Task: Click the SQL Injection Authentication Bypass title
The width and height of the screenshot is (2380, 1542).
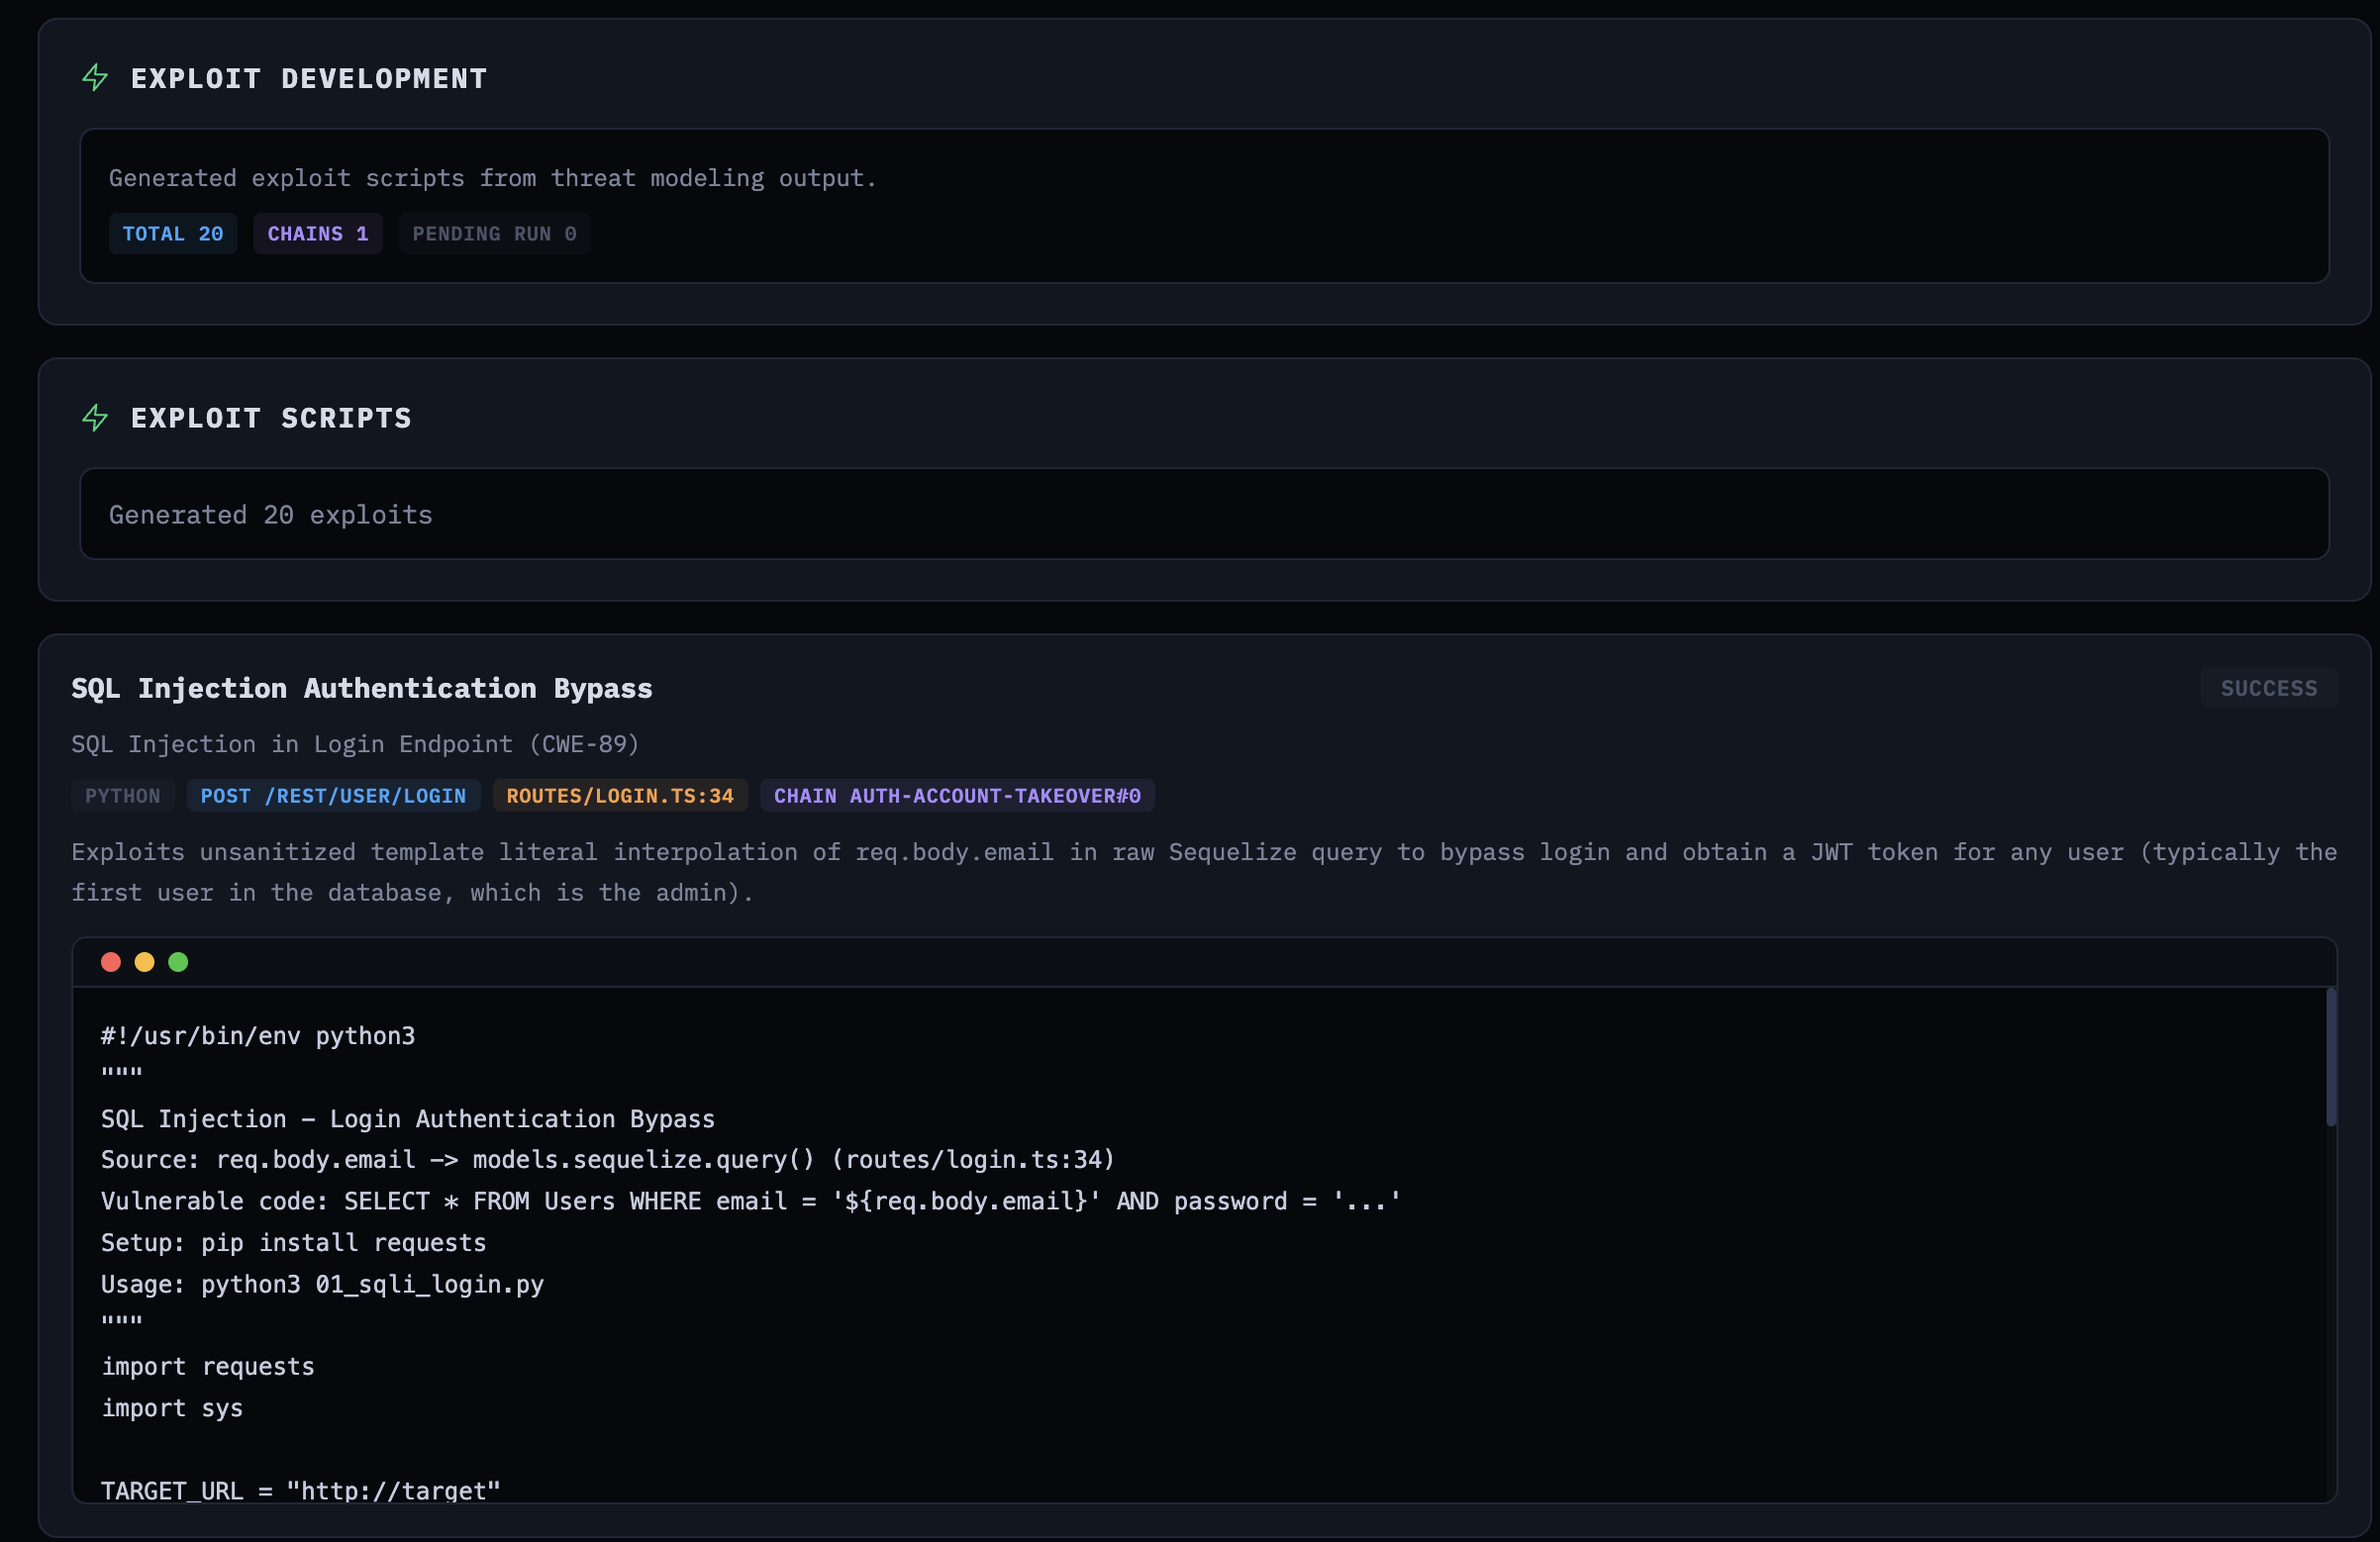Action: [x=361, y=688]
